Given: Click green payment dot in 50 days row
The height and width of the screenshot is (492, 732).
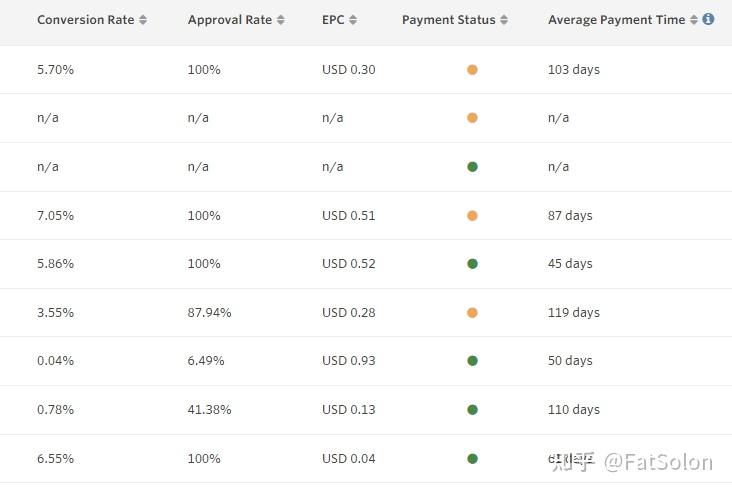Looking at the screenshot, I should 472,361.
